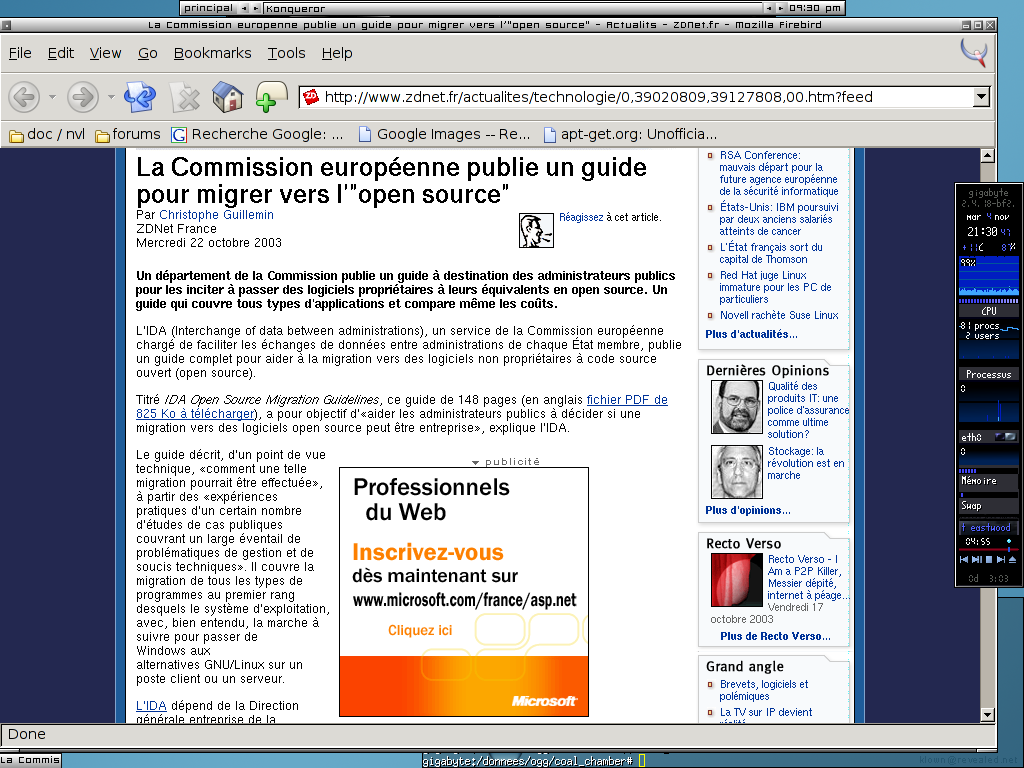Viewport: 1024px width, 768px height.
Task: Open the 'doc / nvl' bookmark folder
Action: click(47, 135)
